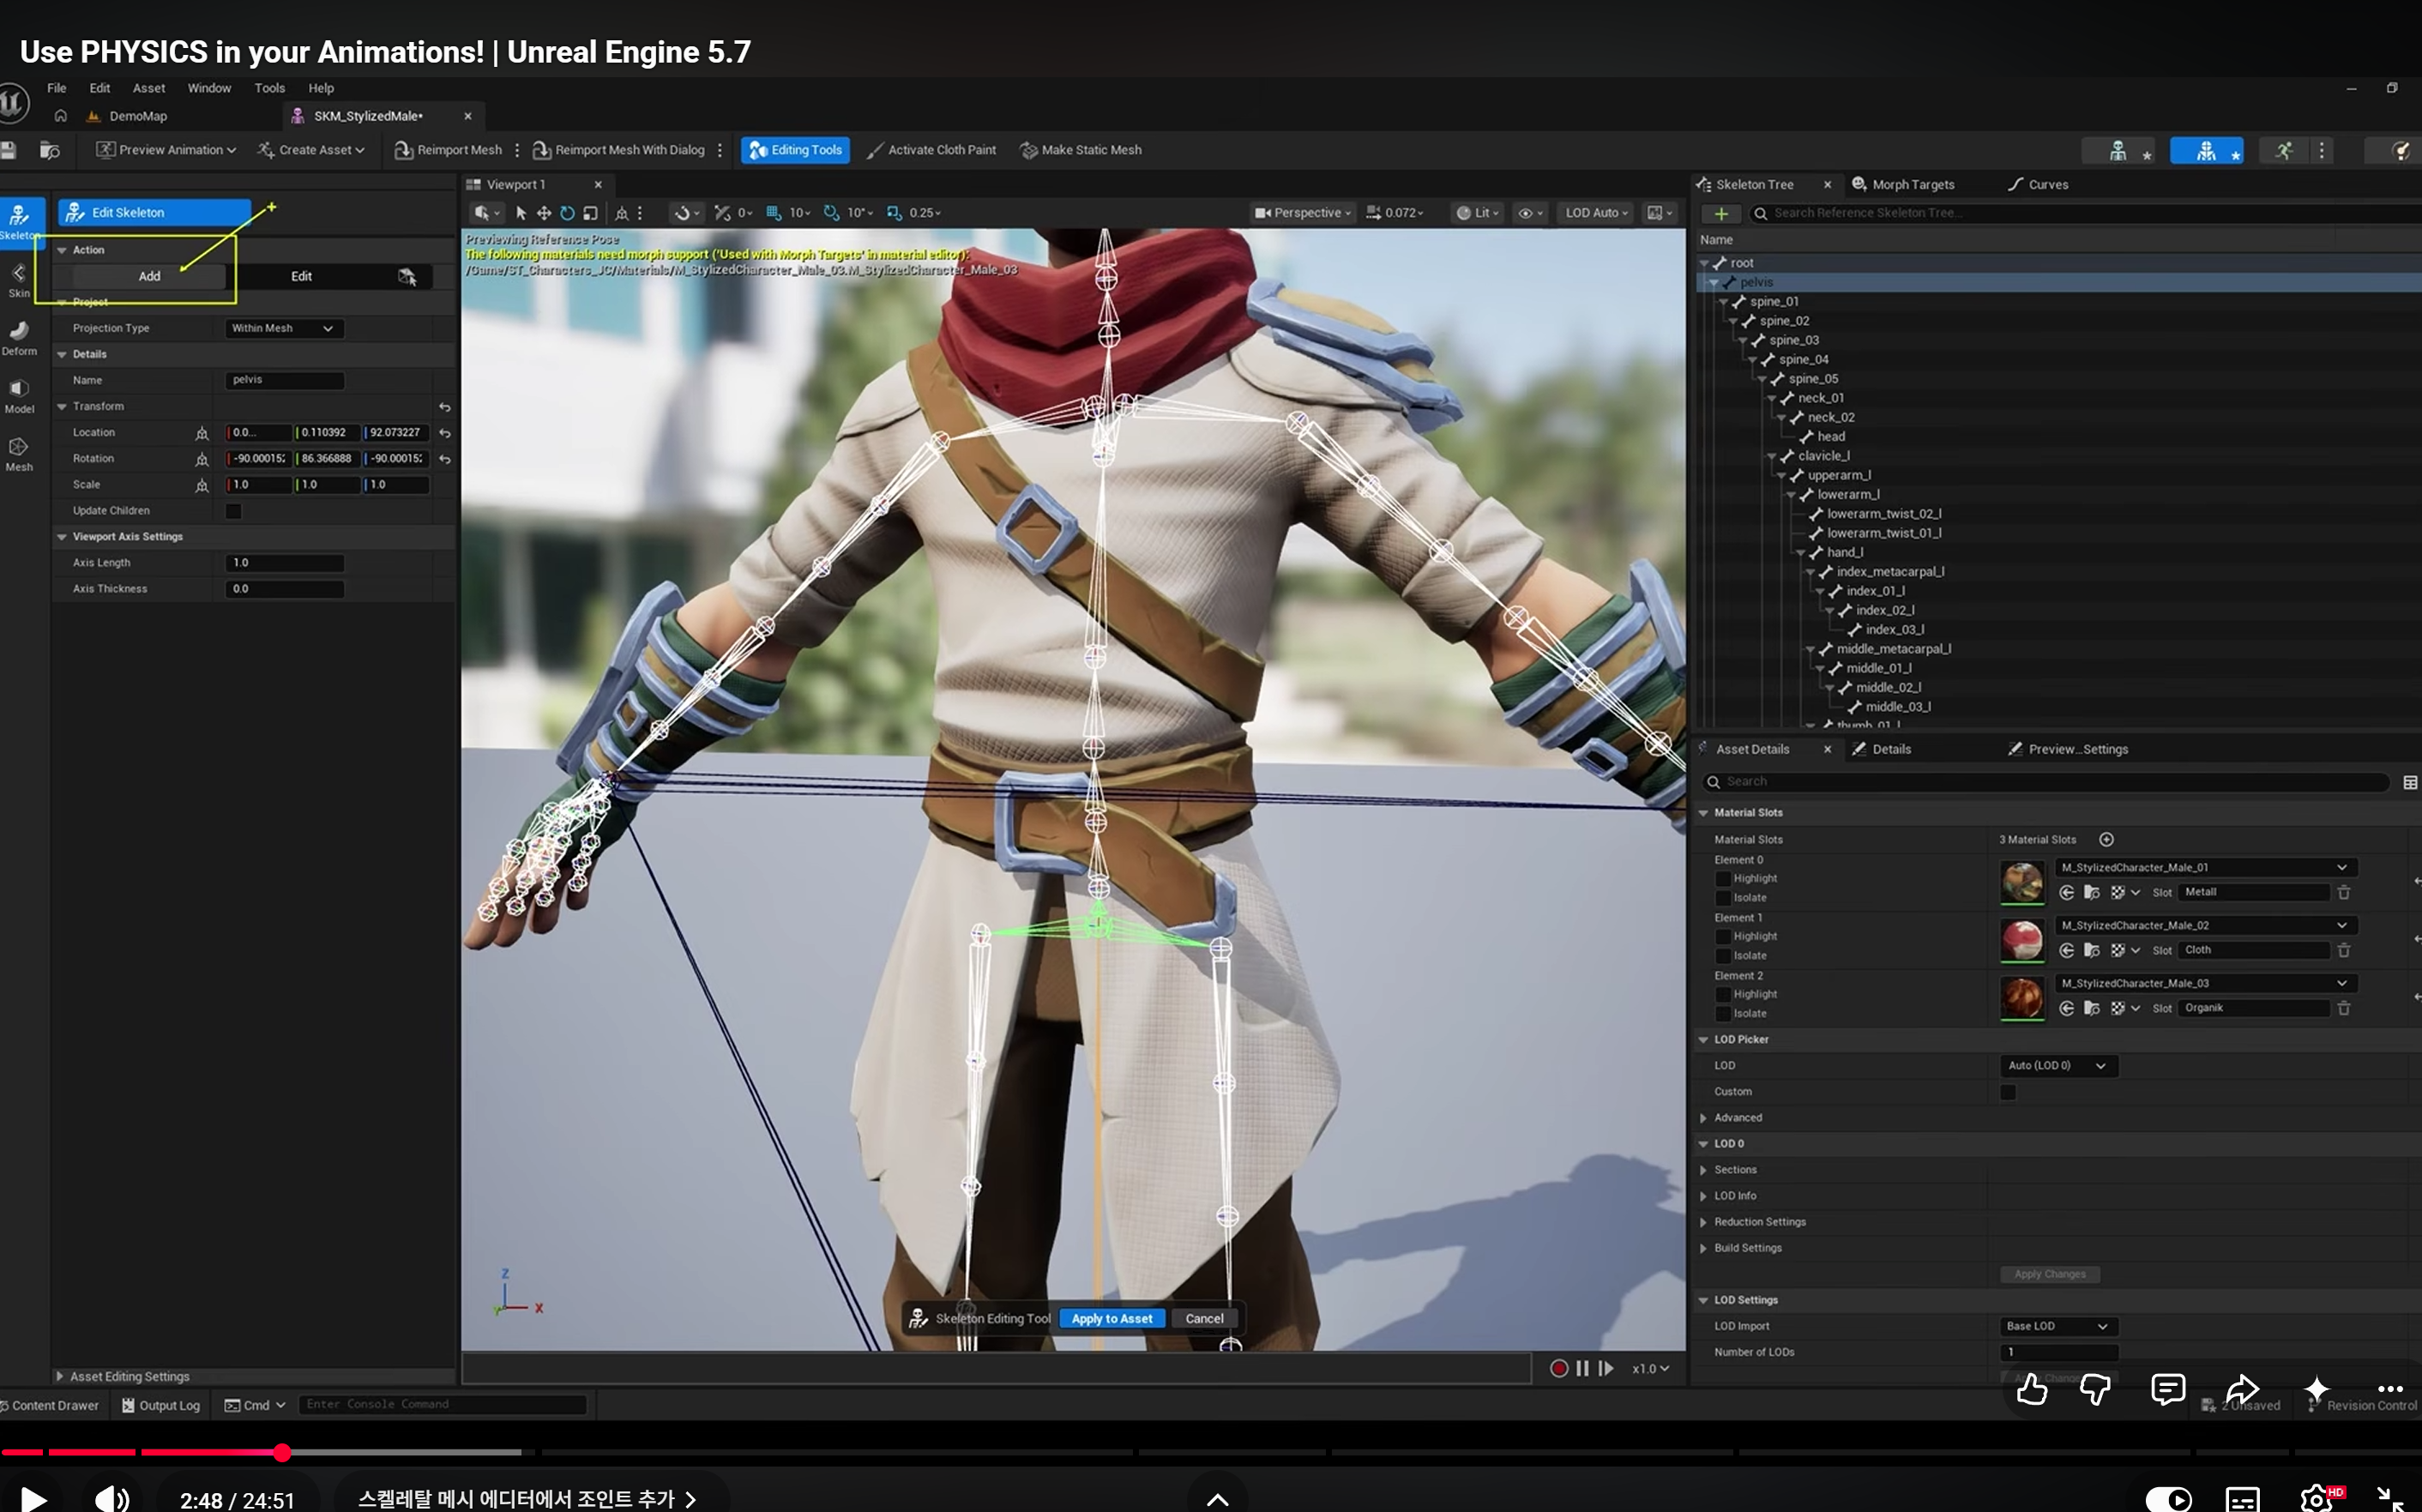Toggle the LOD Picker Custom checkbox
This screenshot has height=1512, width=2422.
point(2008,1092)
